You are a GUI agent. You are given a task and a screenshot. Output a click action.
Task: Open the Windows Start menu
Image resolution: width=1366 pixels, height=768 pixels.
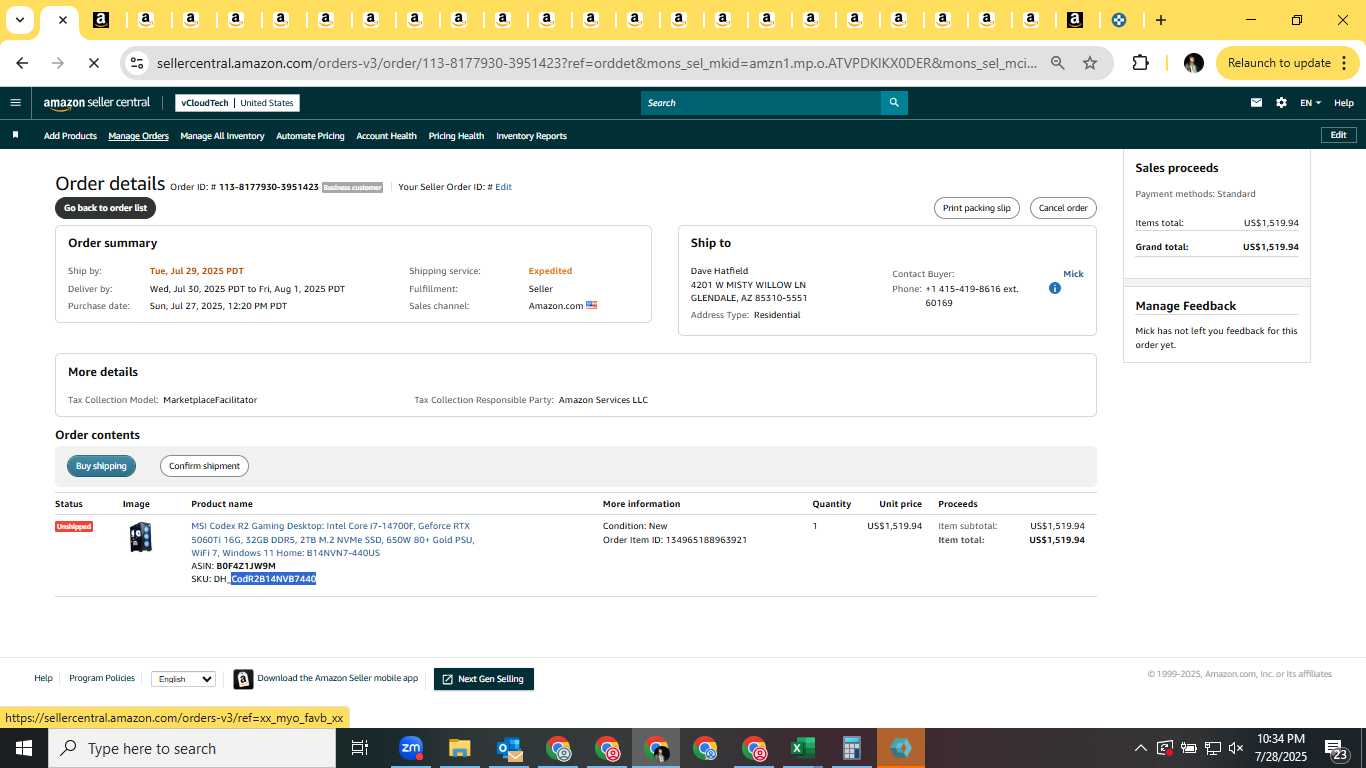click(x=23, y=748)
